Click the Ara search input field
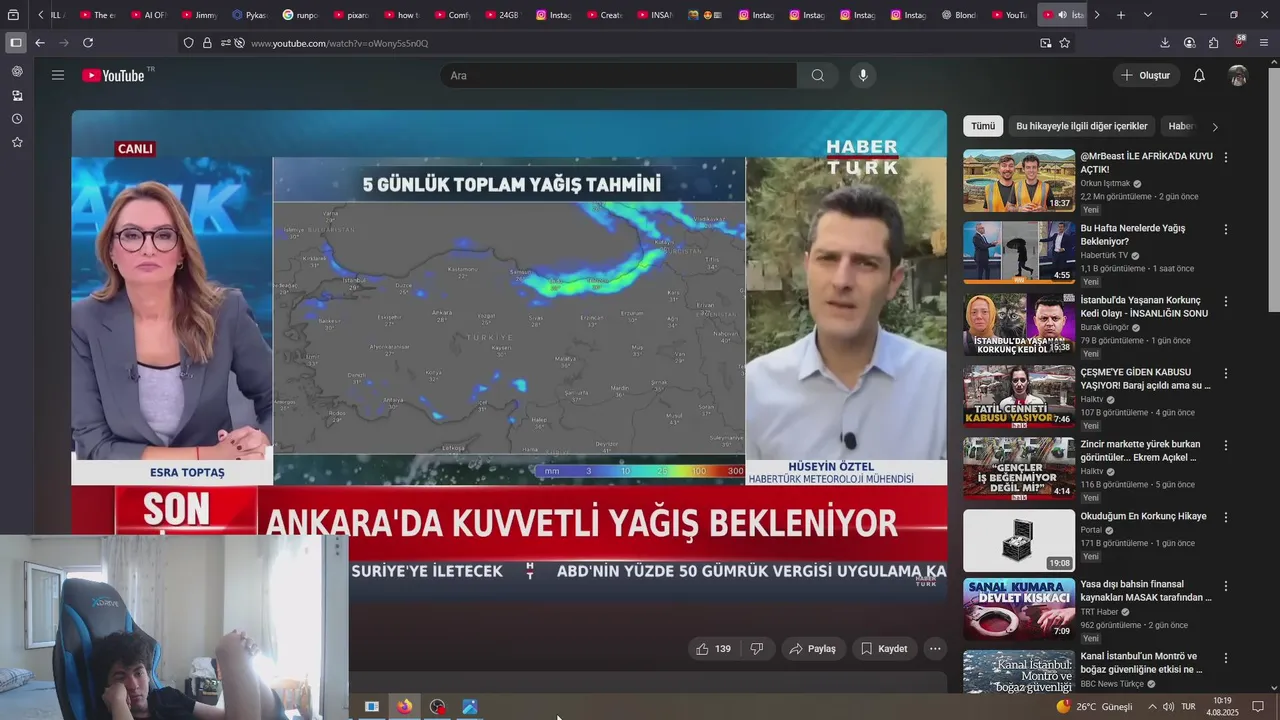The width and height of the screenshot is (1280, 720). pos(619,75)
